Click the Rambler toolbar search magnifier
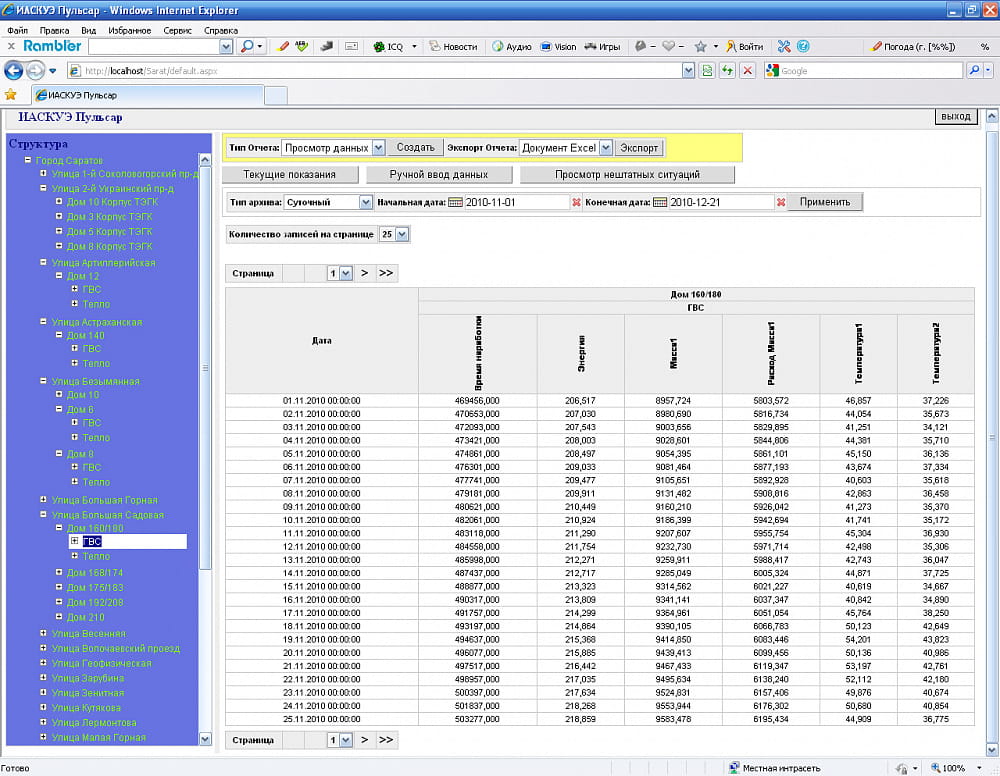The height and width of the screenshot is (776, 1000). point(248,46)
